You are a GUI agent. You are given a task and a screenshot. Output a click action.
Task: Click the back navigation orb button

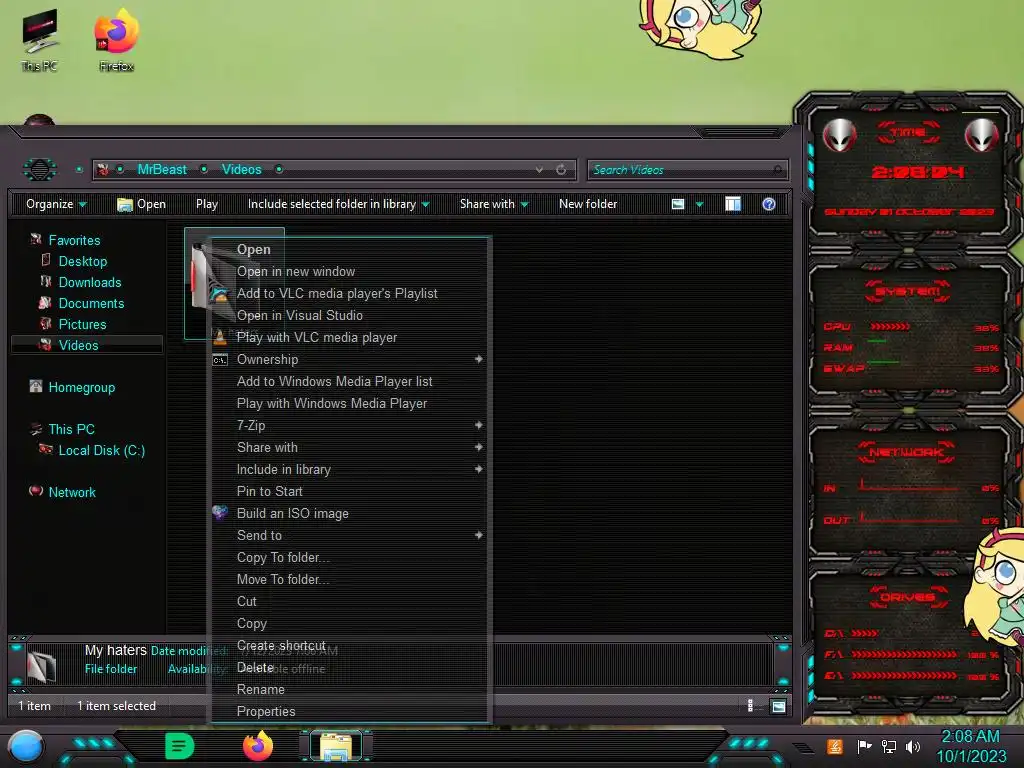coord(40,170)
